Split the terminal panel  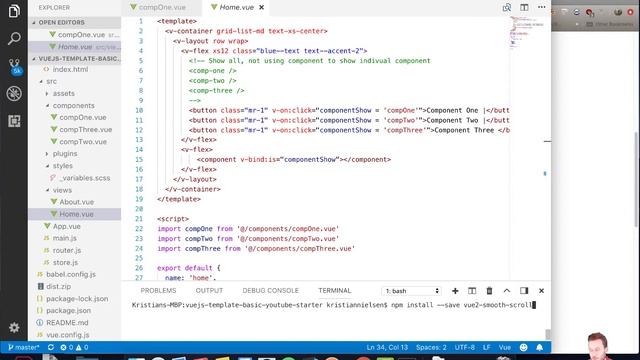point(472,291)
